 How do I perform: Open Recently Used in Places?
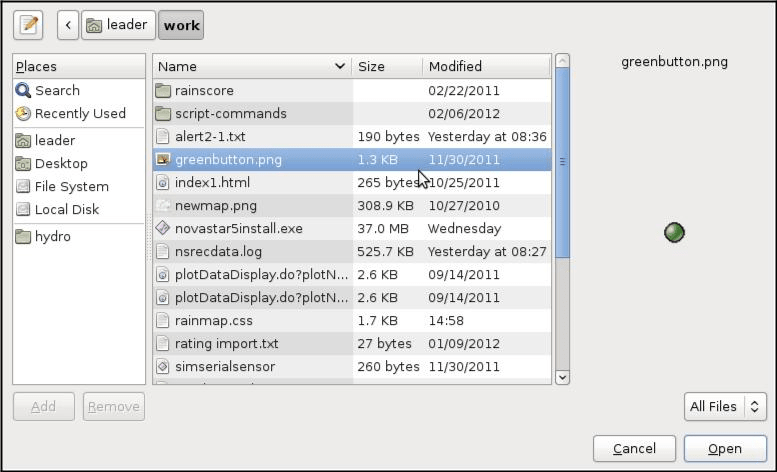tap(79, 113)
